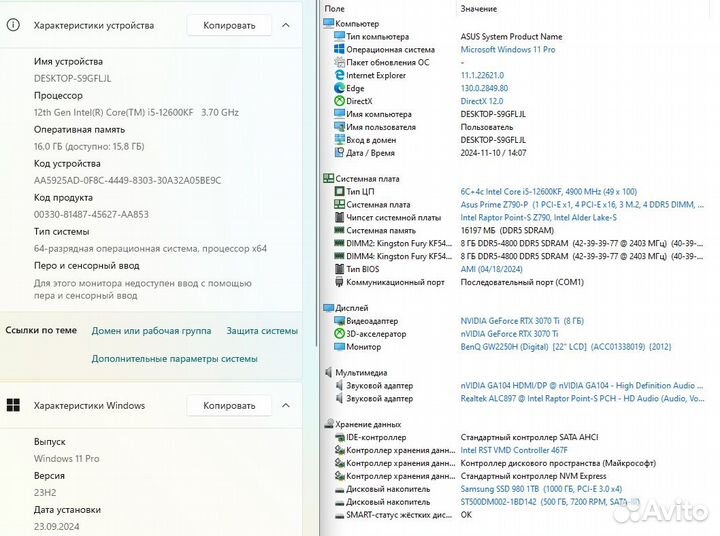Open the NVIDIA GeForce RTX 3070 Ti (8 ГБ) link

pos(522,321)
